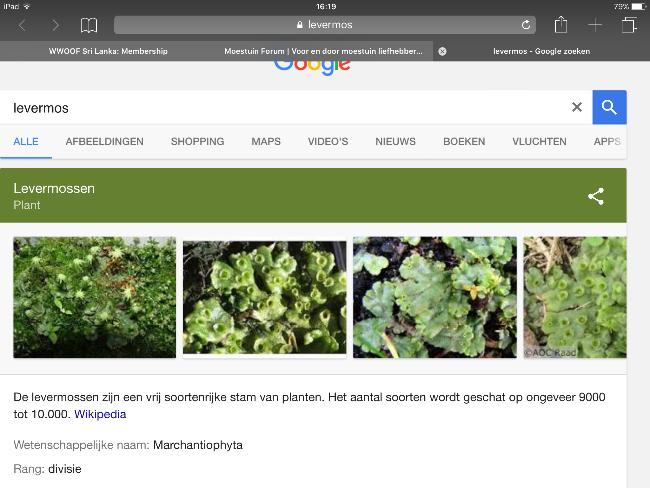The image size is (650, 488).
Task: Open fourth photo marked AOC Raad
Action: tap(575, 297)
